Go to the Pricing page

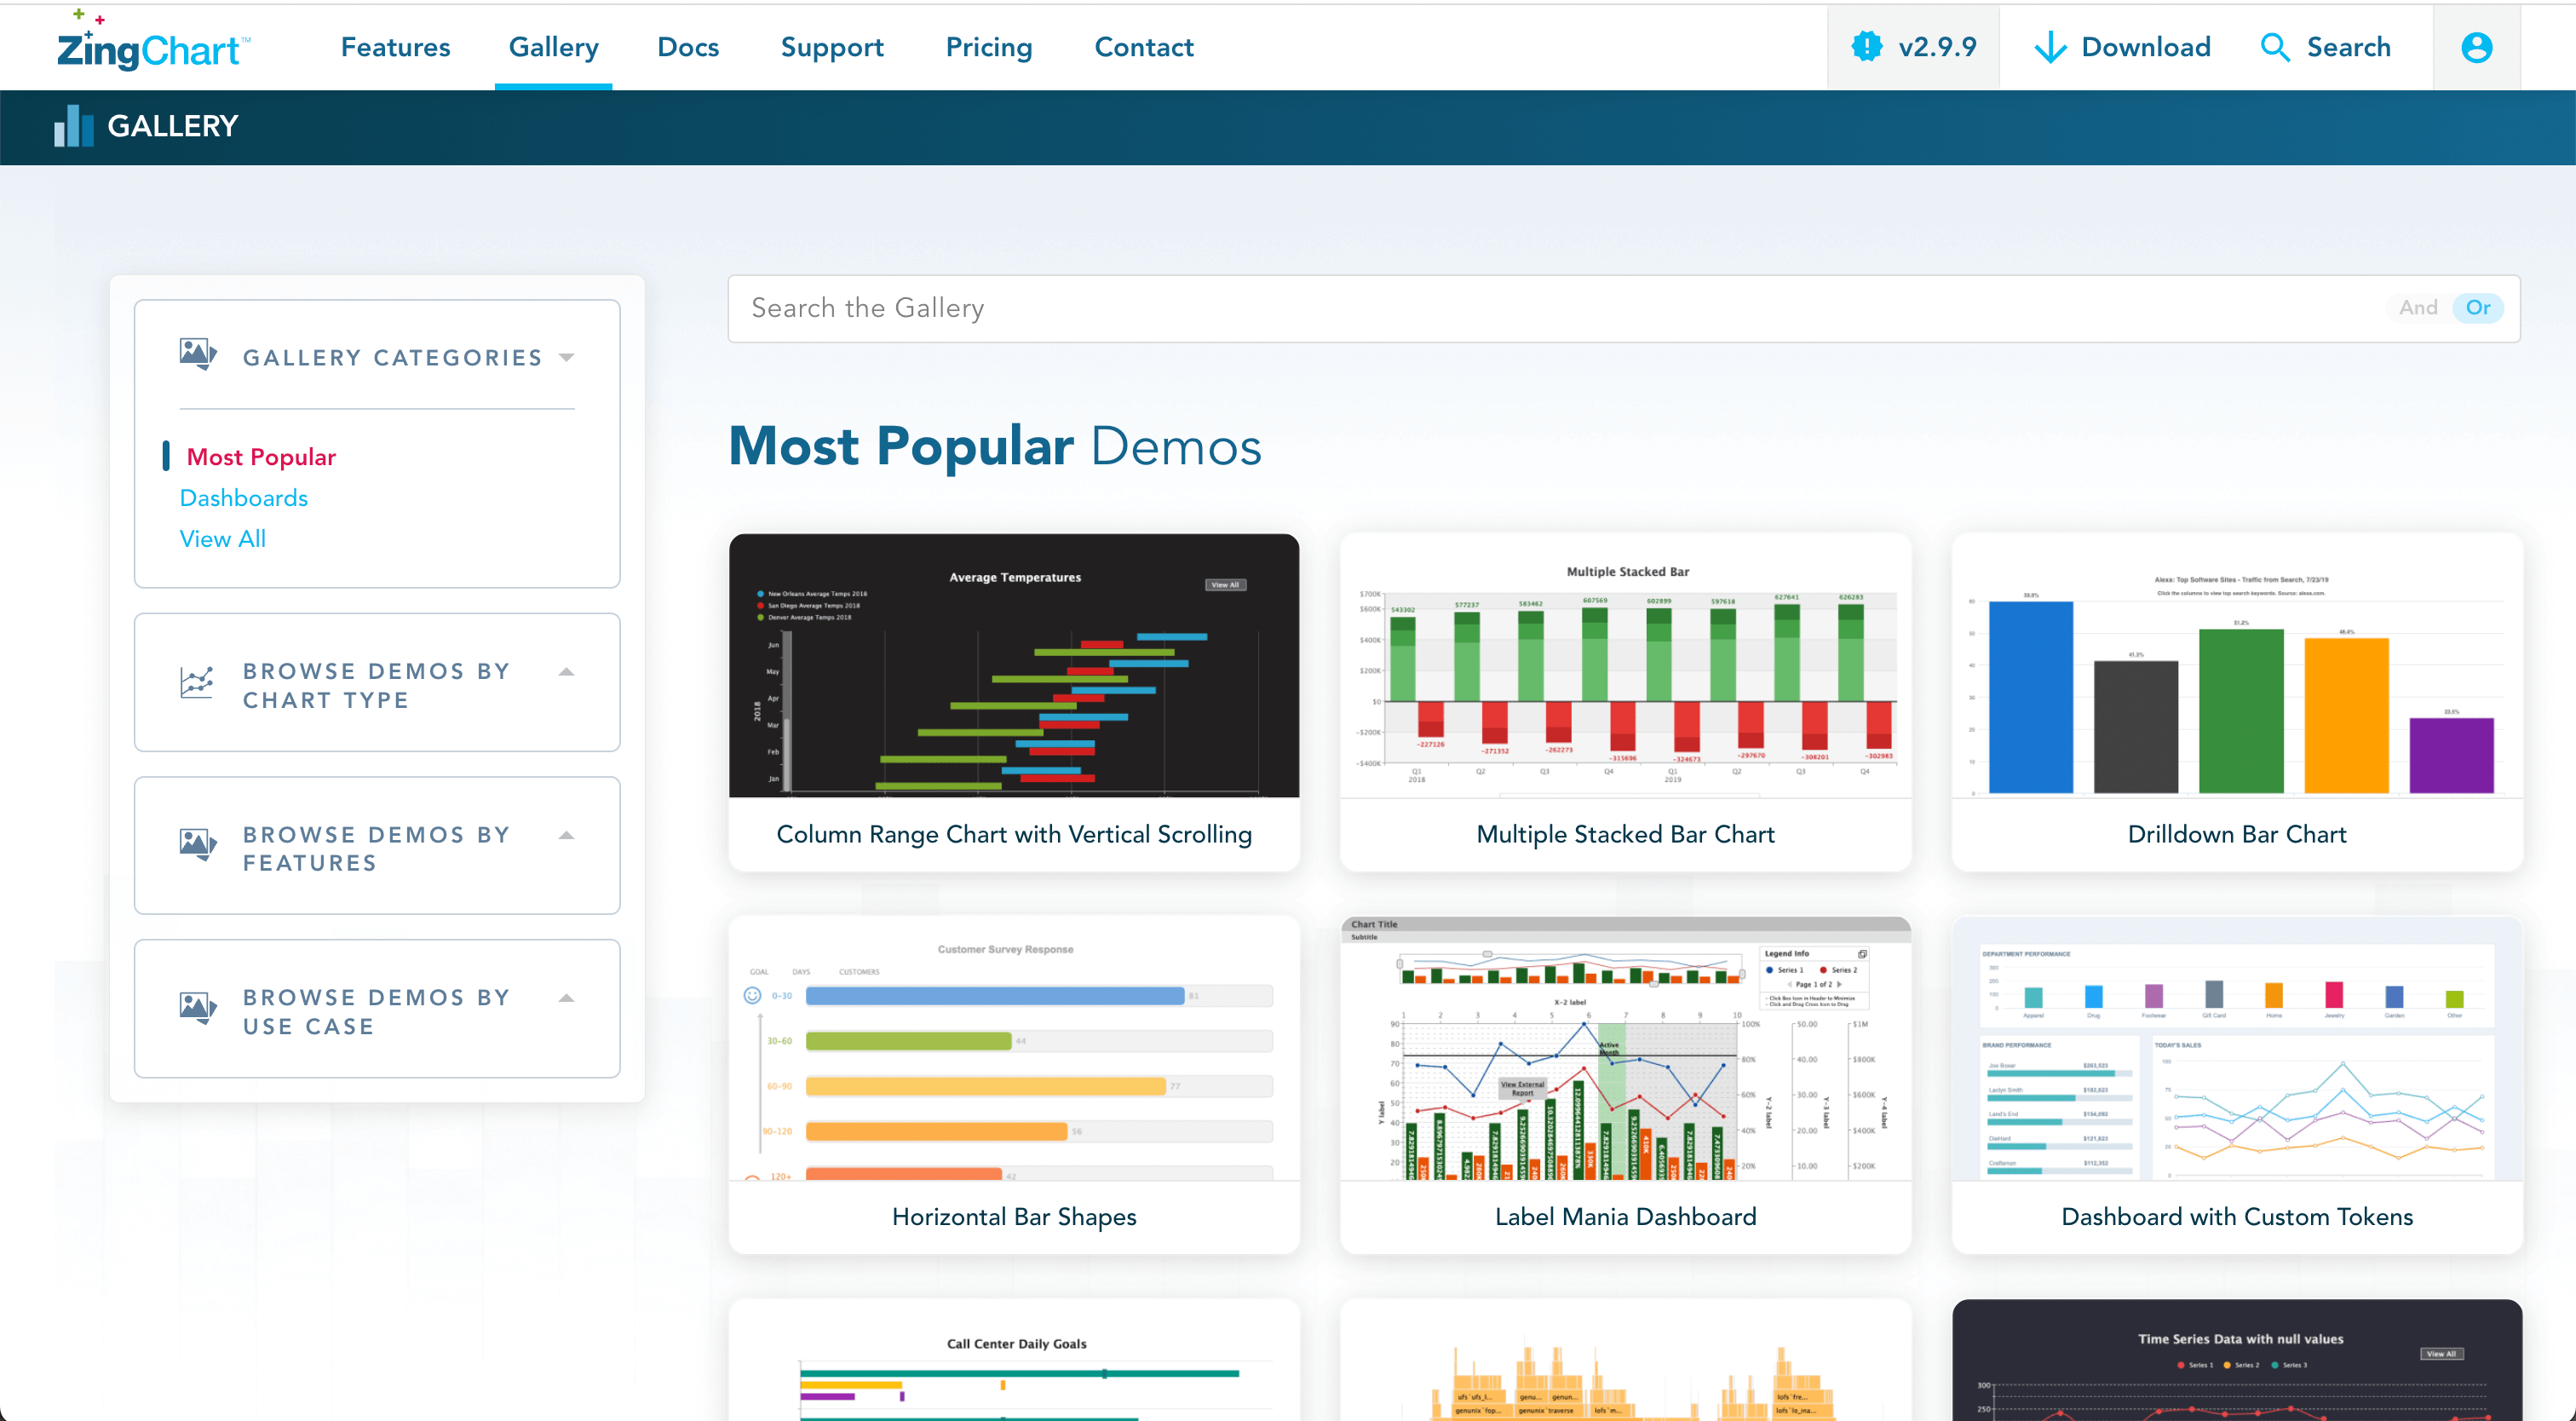[989, 47]
